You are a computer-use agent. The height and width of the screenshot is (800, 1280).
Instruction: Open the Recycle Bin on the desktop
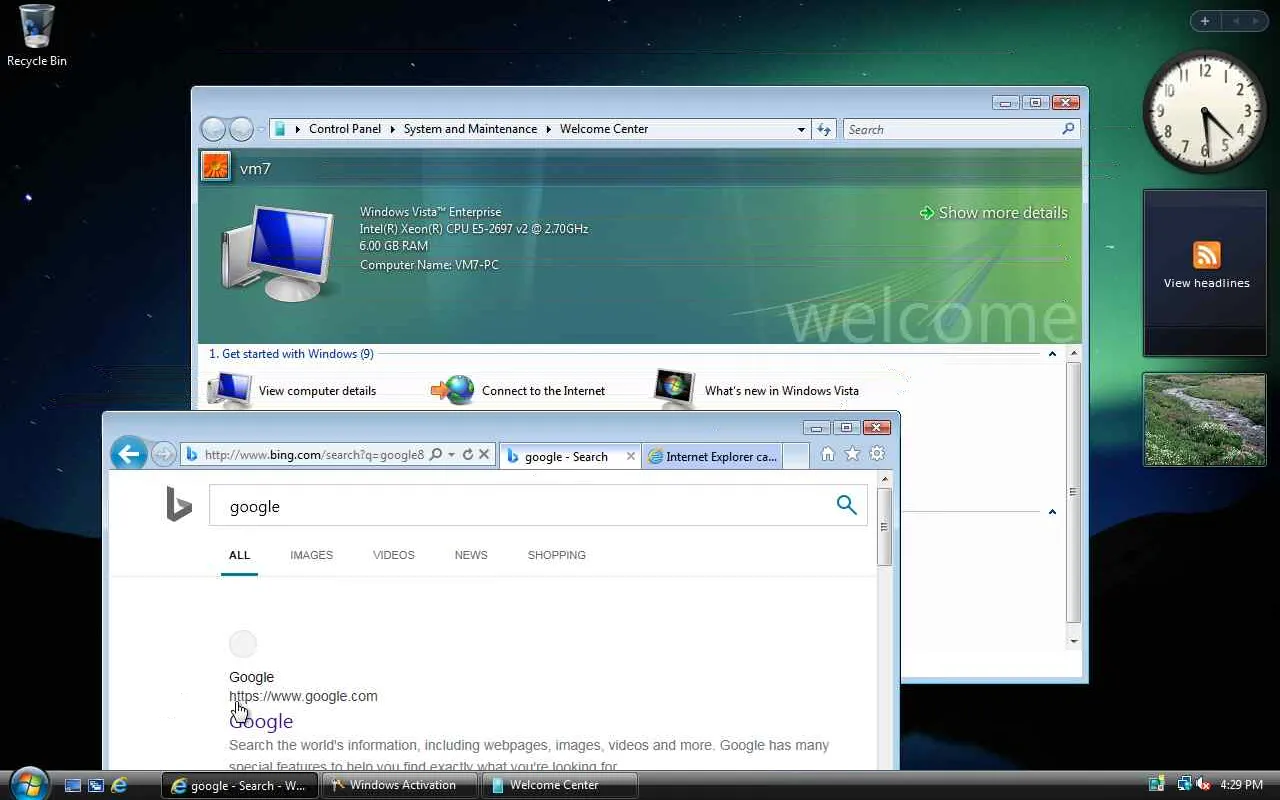tap(36, 36)
